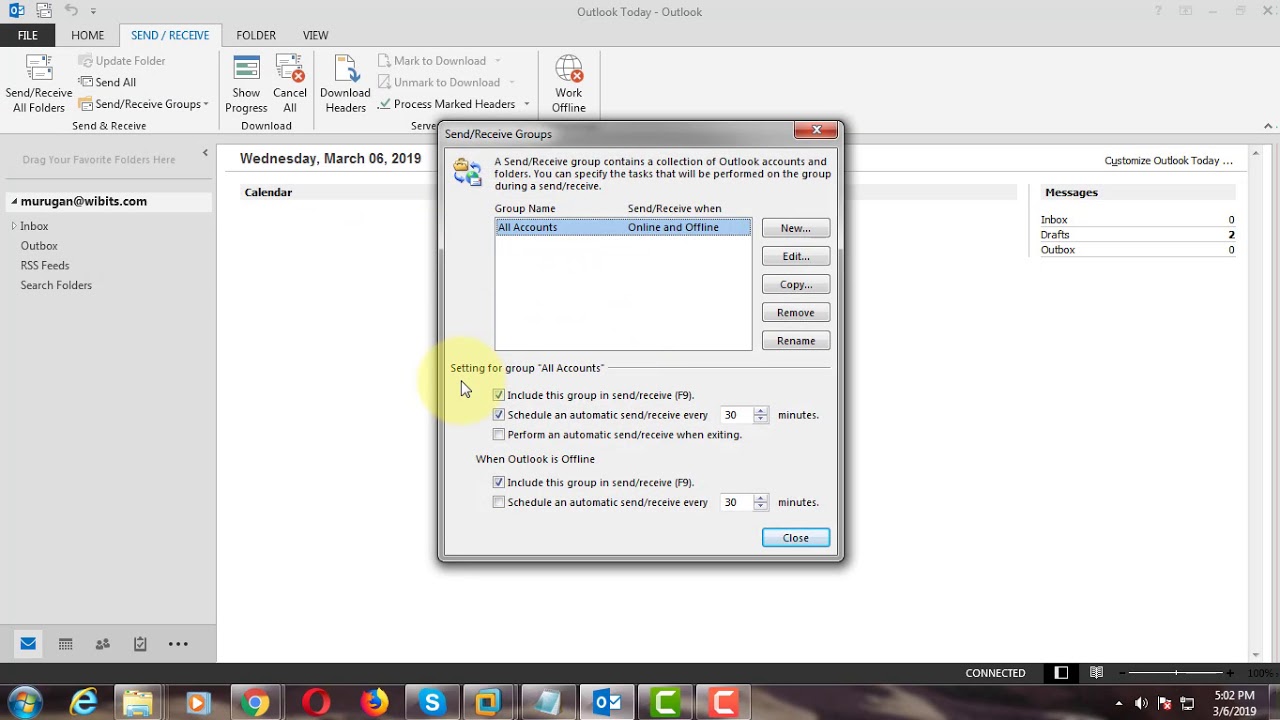Click Normal view icon in status bar

click(1062, 673)
